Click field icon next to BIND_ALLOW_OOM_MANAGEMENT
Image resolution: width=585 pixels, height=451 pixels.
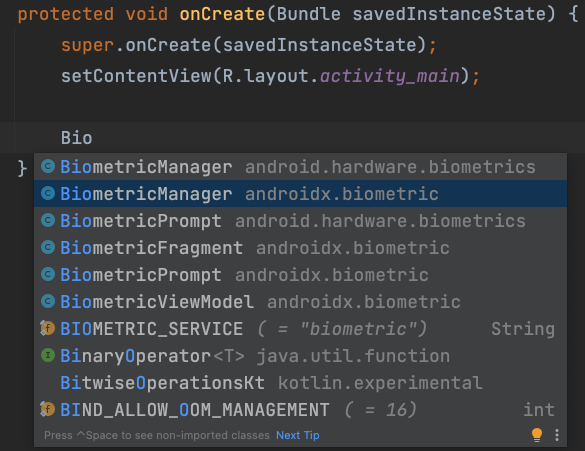coord(47,409)
